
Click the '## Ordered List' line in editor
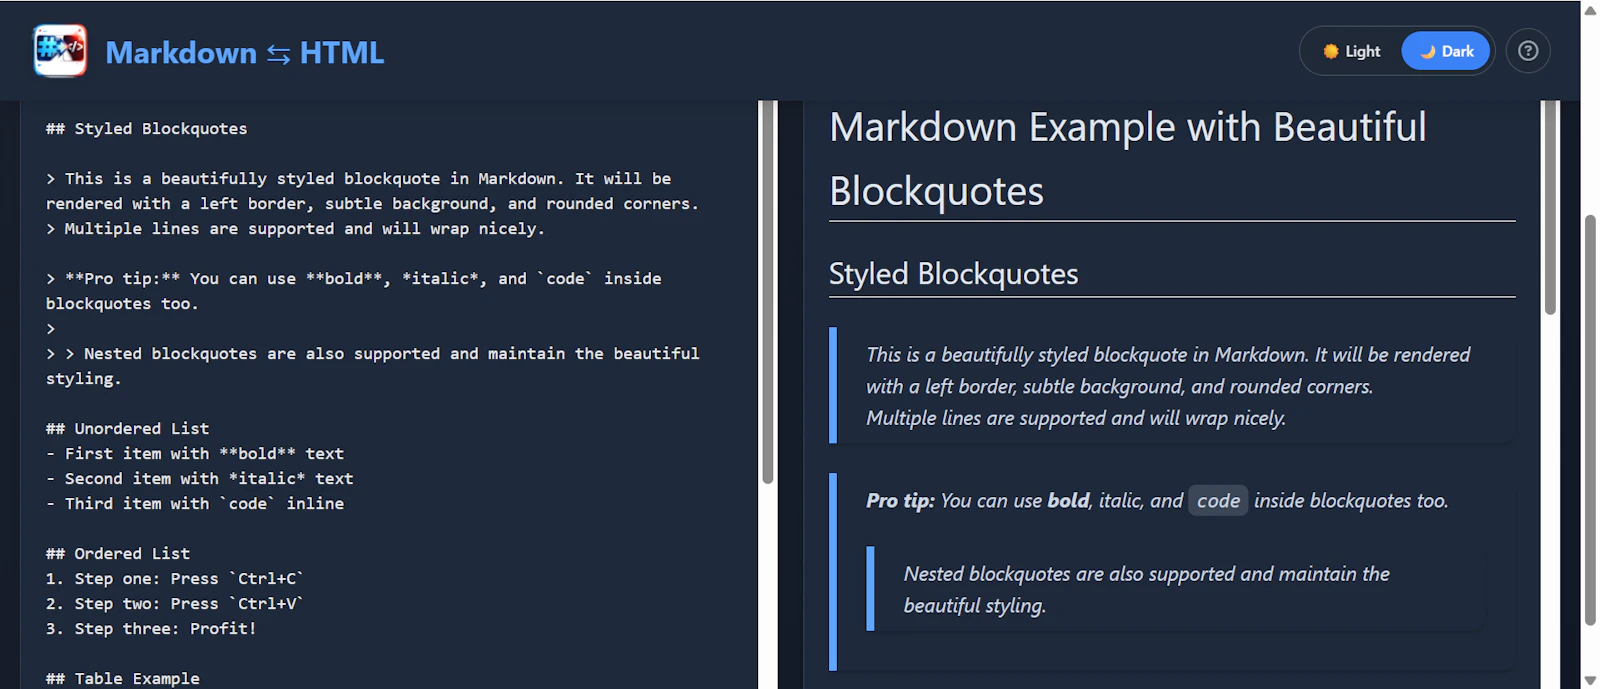click(x=118, y=554)
